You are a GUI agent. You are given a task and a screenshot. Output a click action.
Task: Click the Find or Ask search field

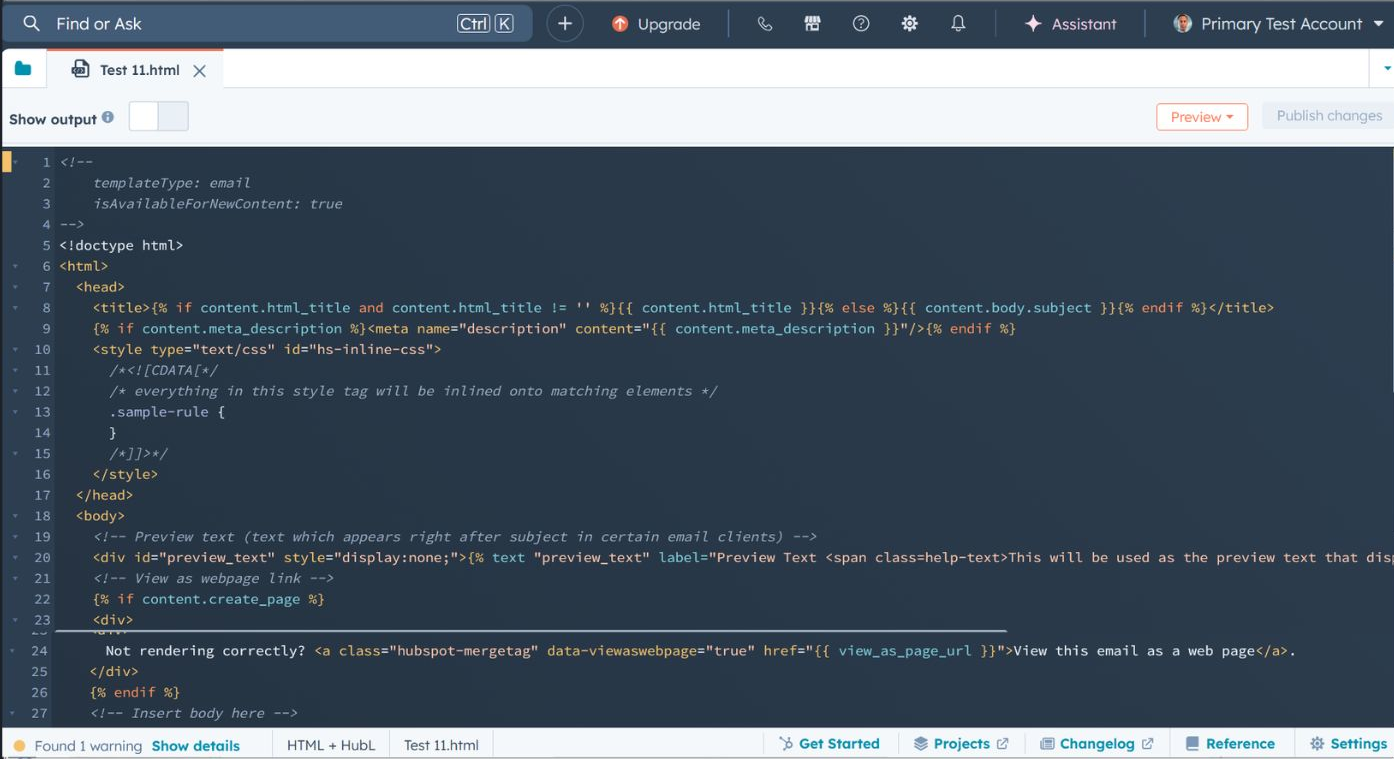point(250,24)
